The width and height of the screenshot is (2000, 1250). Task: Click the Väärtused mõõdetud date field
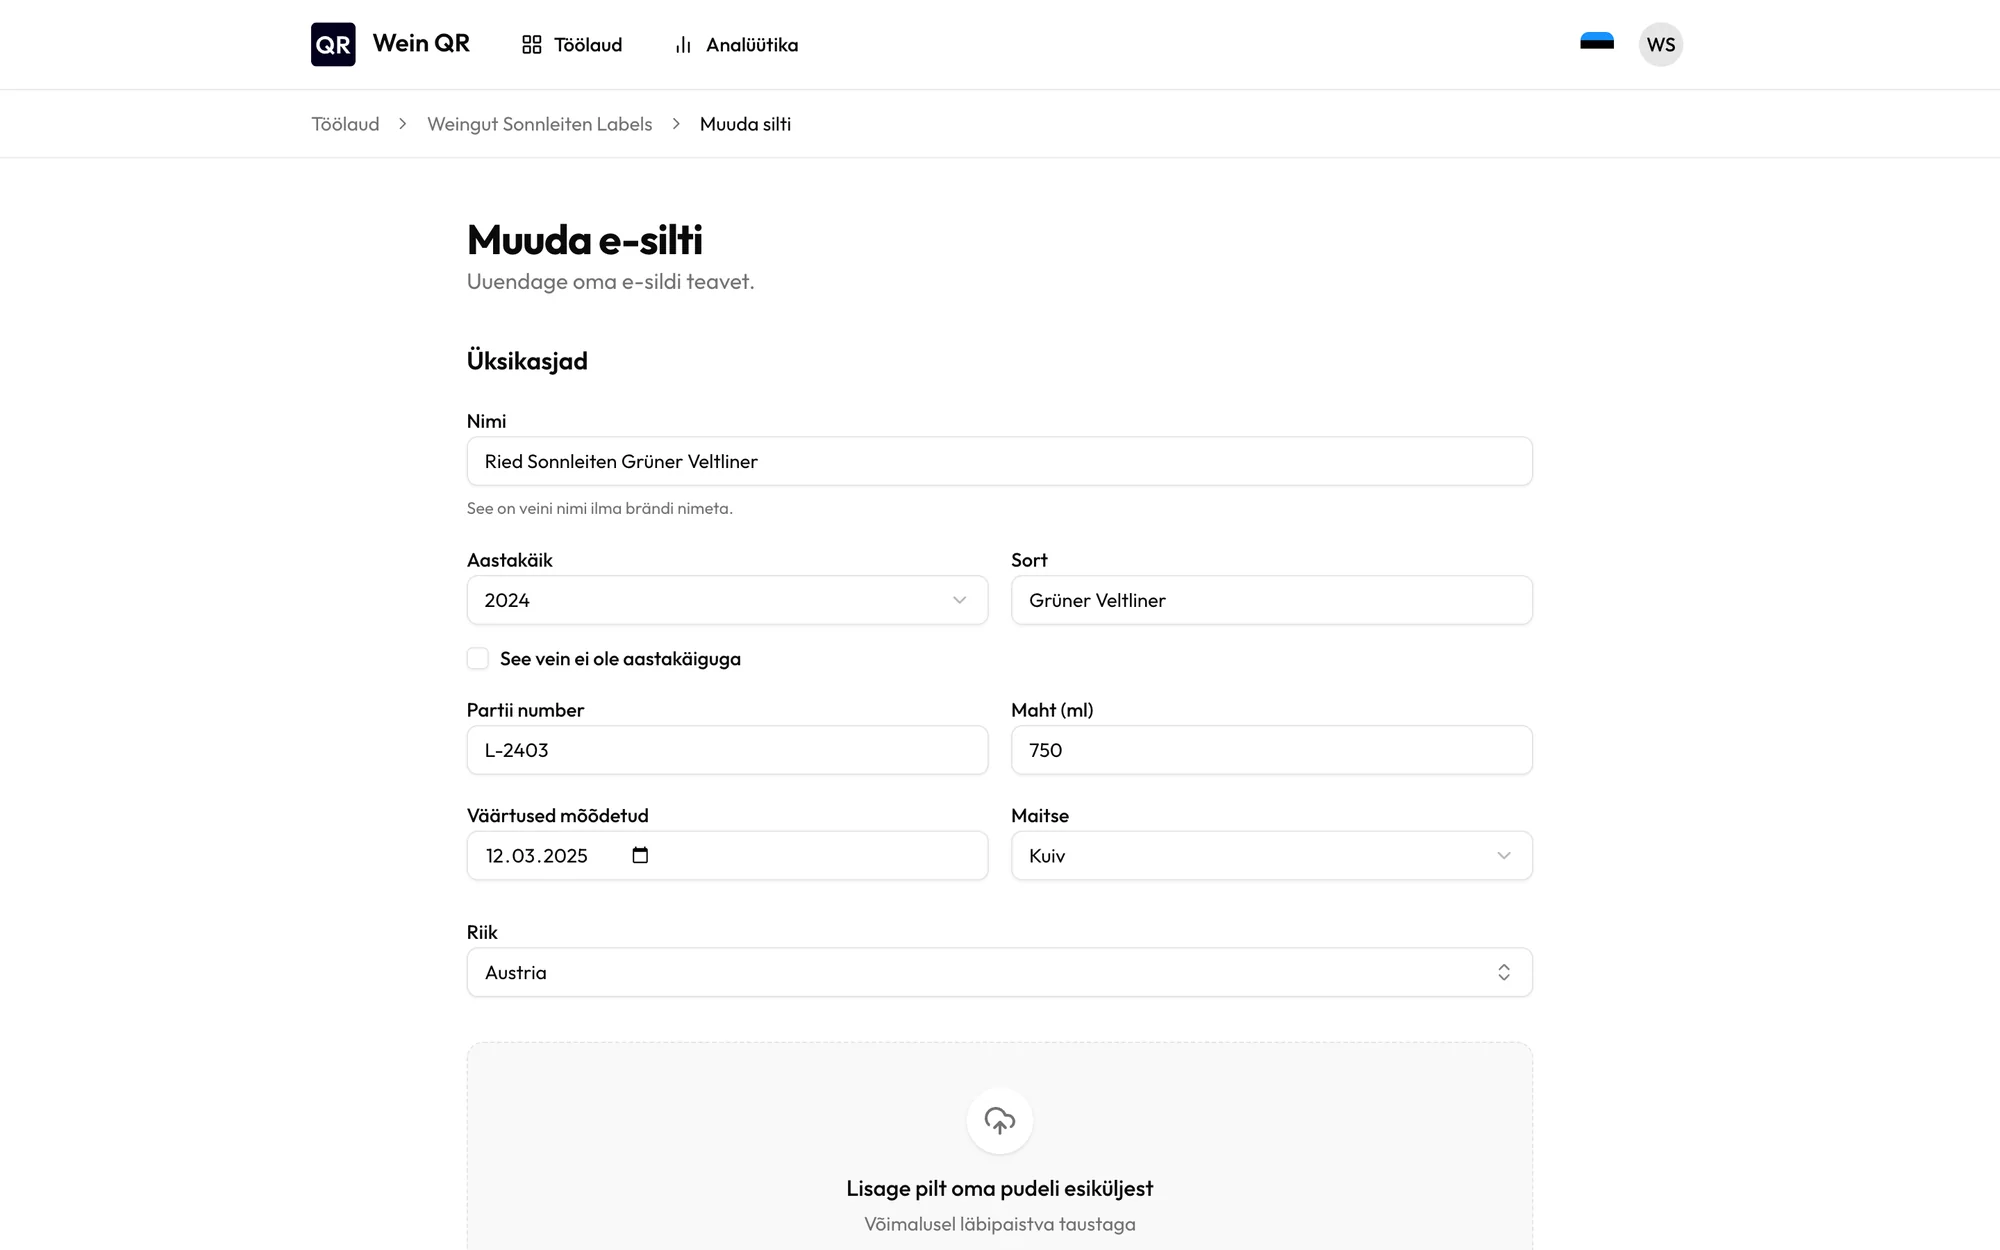[727, 856]
